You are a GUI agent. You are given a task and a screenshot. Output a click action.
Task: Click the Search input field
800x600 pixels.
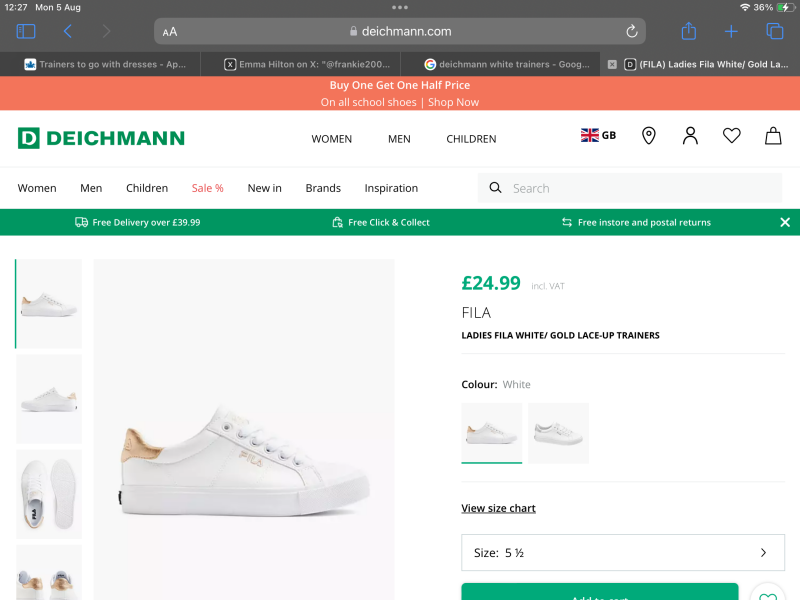pos(630,188)
